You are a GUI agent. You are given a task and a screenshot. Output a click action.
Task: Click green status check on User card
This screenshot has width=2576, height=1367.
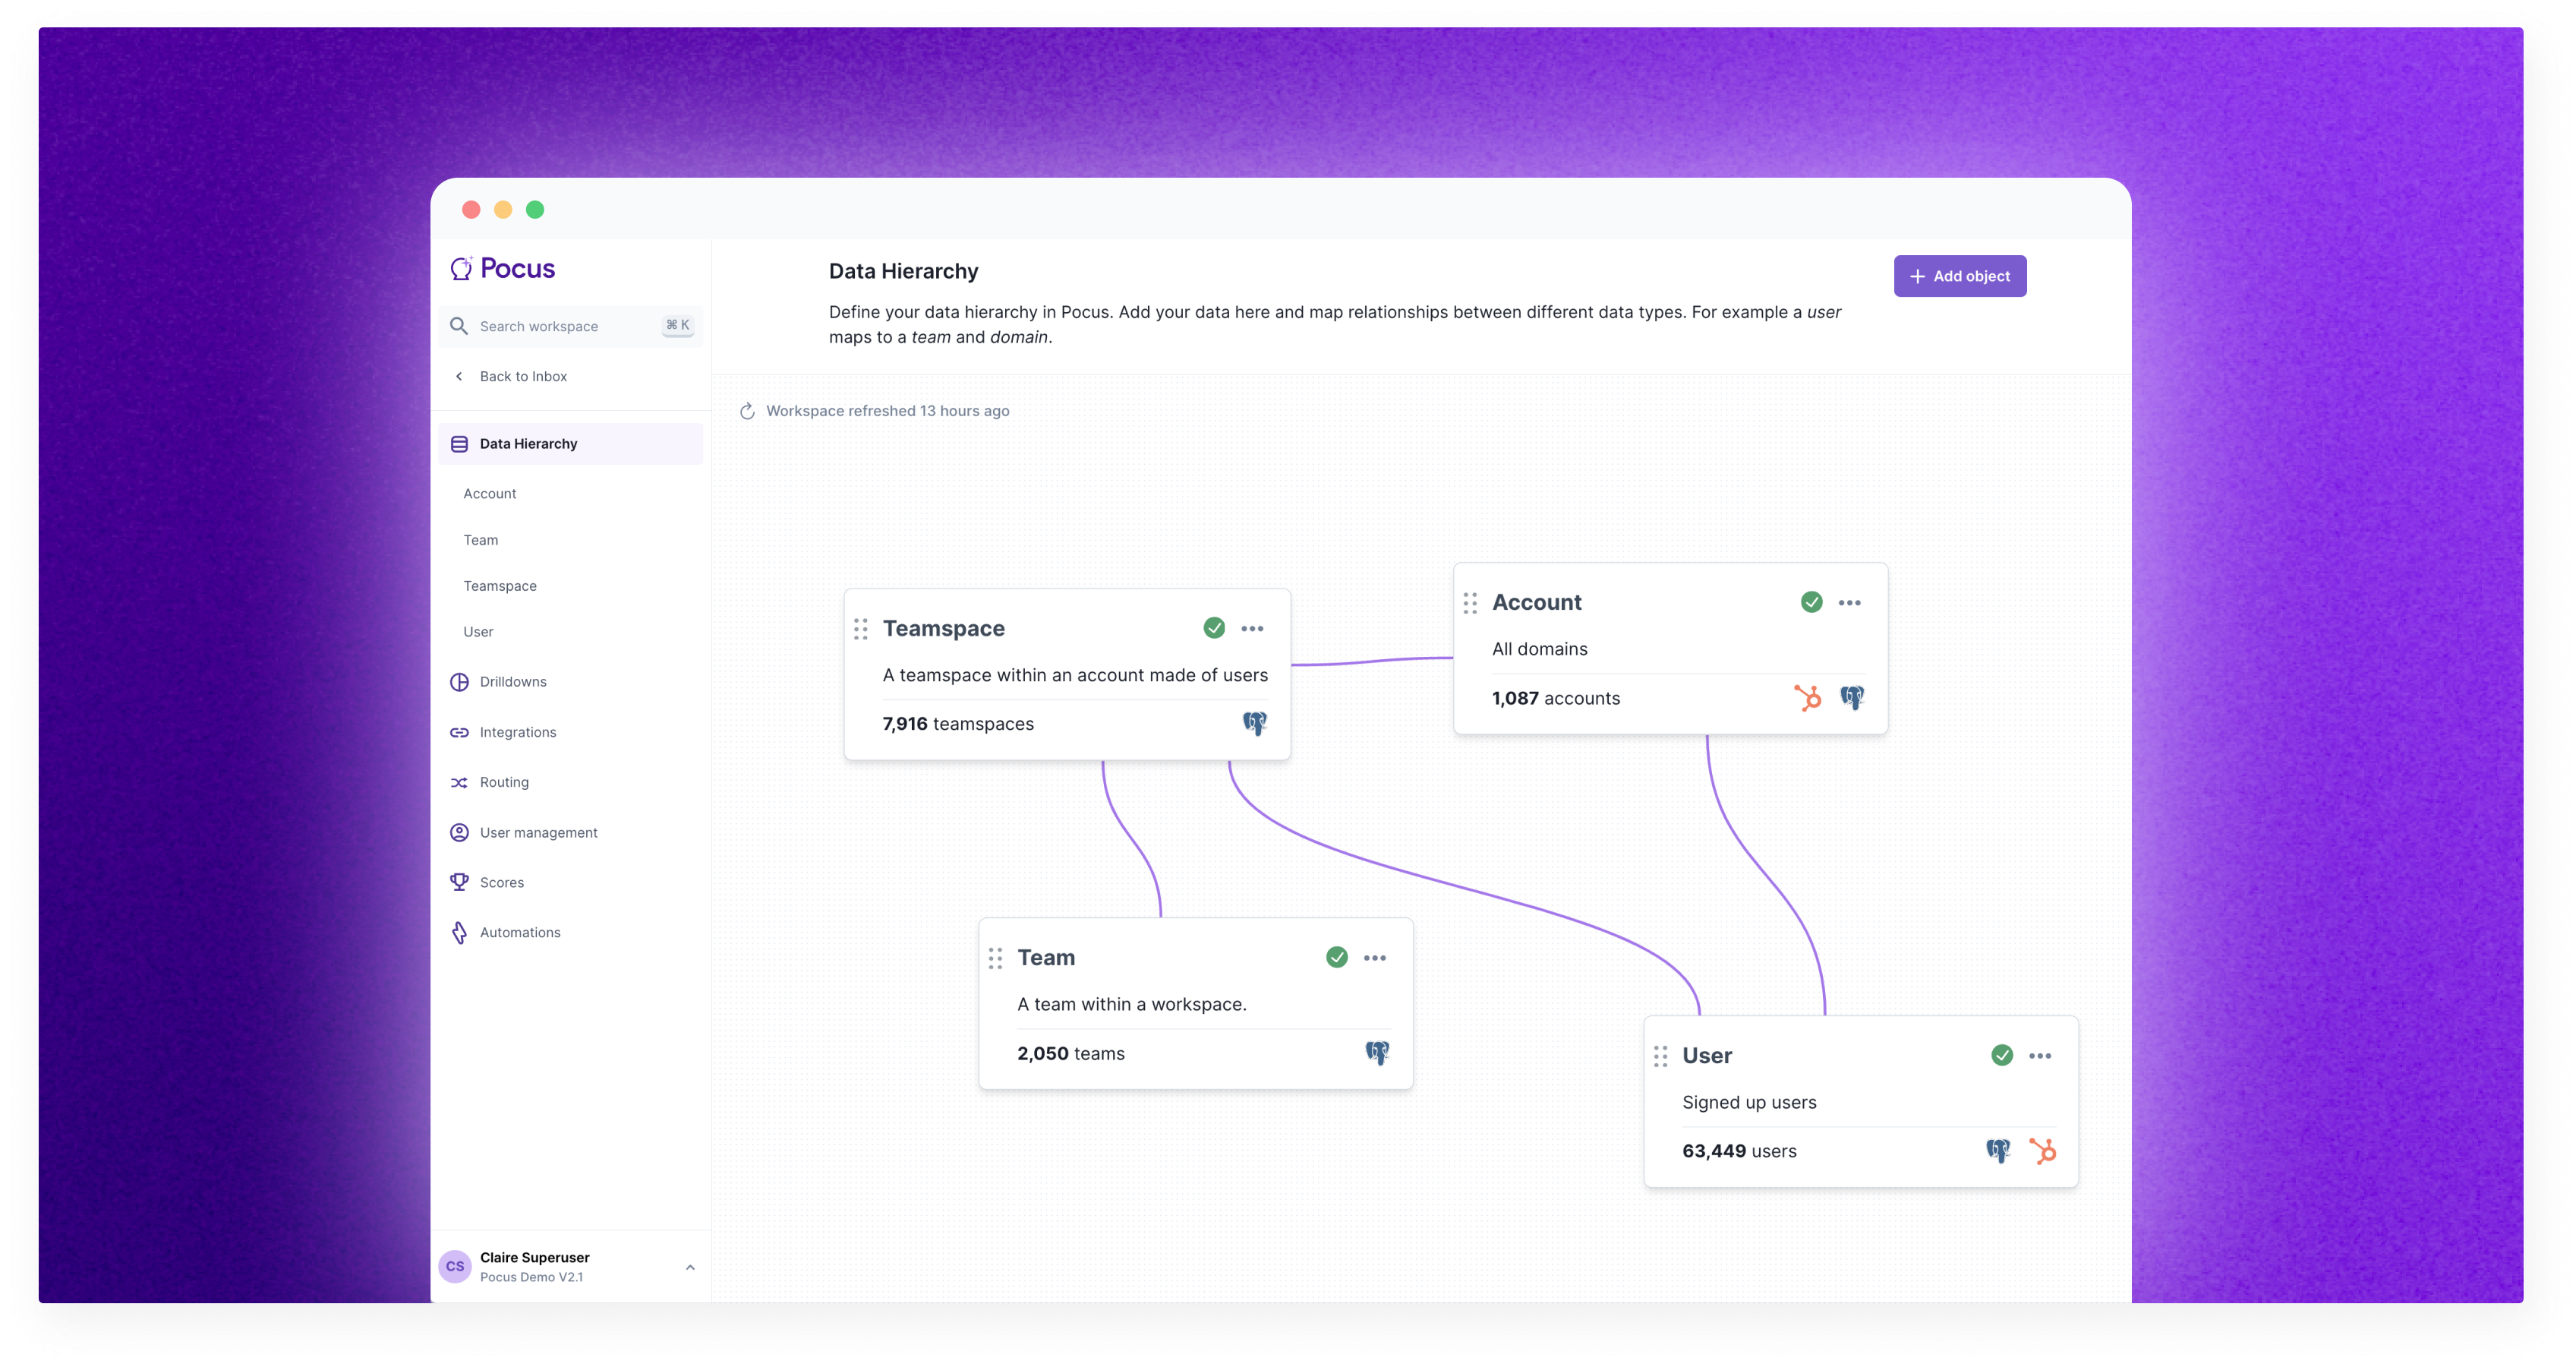(x=2001, y=1055)
